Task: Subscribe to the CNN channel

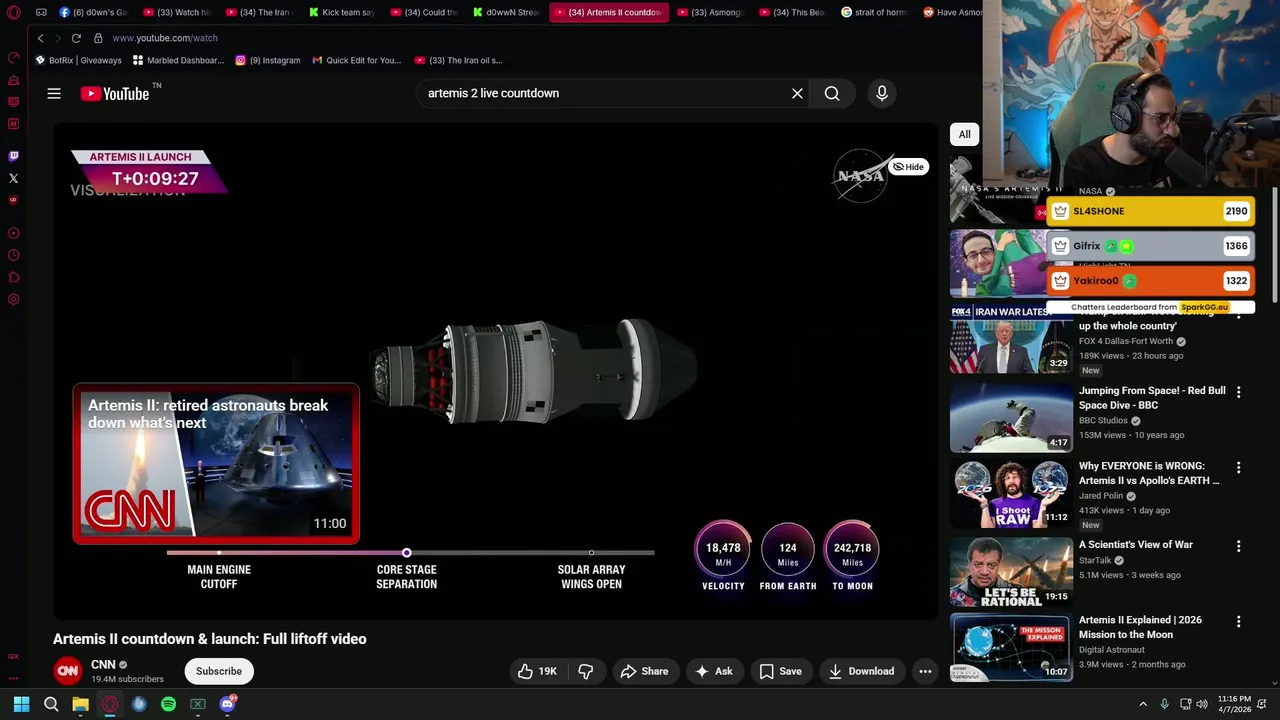Action: [219, 671]
